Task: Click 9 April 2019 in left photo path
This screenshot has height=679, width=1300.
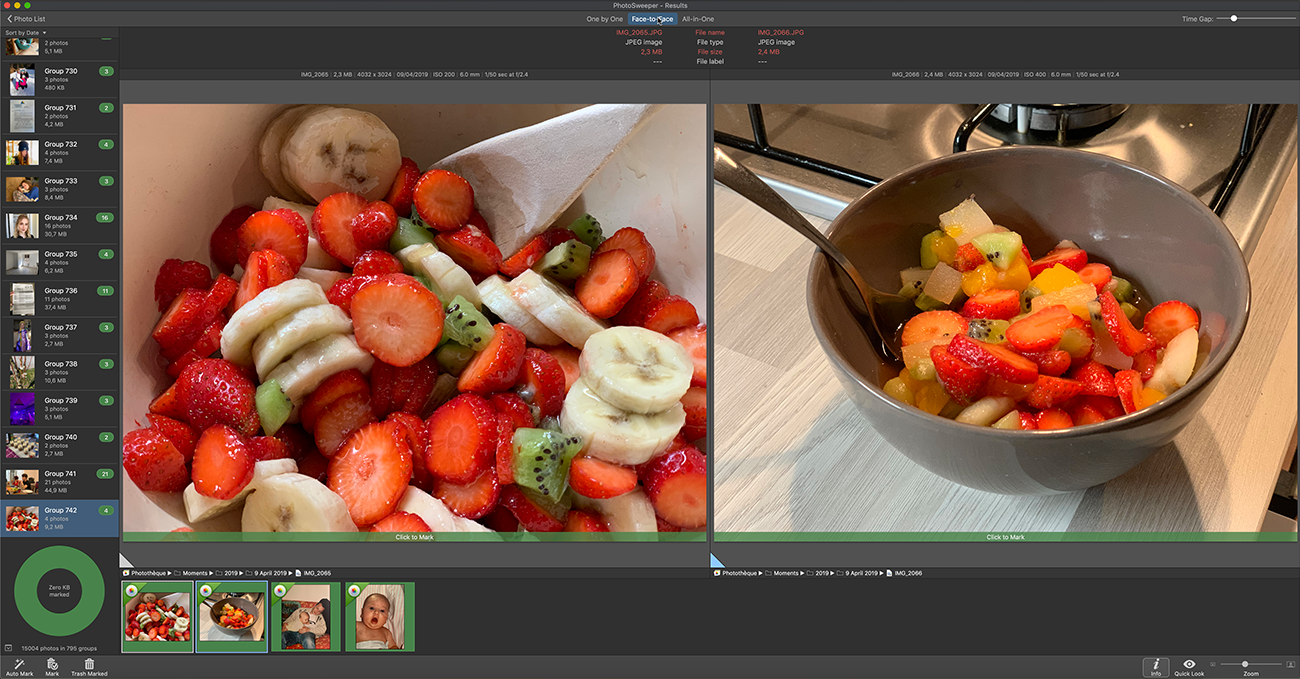Action: click(x=264, y=573)
